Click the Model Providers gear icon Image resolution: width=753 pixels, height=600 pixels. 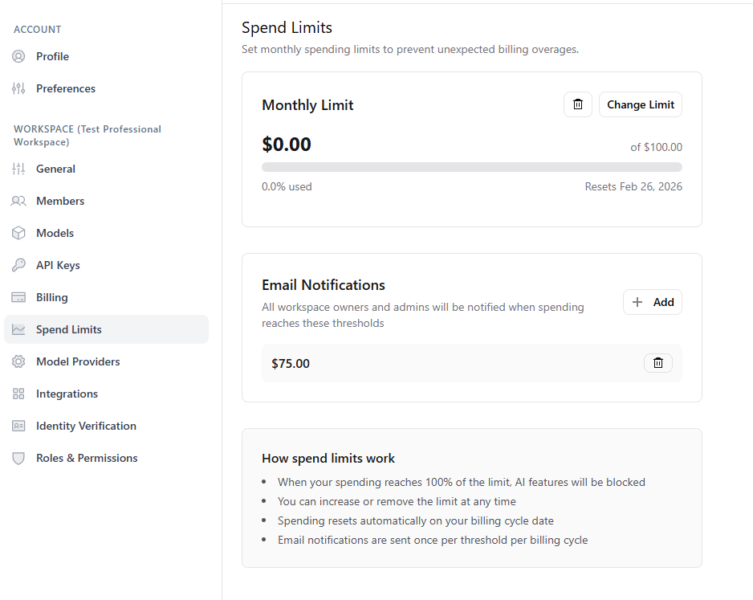[18, 362]
